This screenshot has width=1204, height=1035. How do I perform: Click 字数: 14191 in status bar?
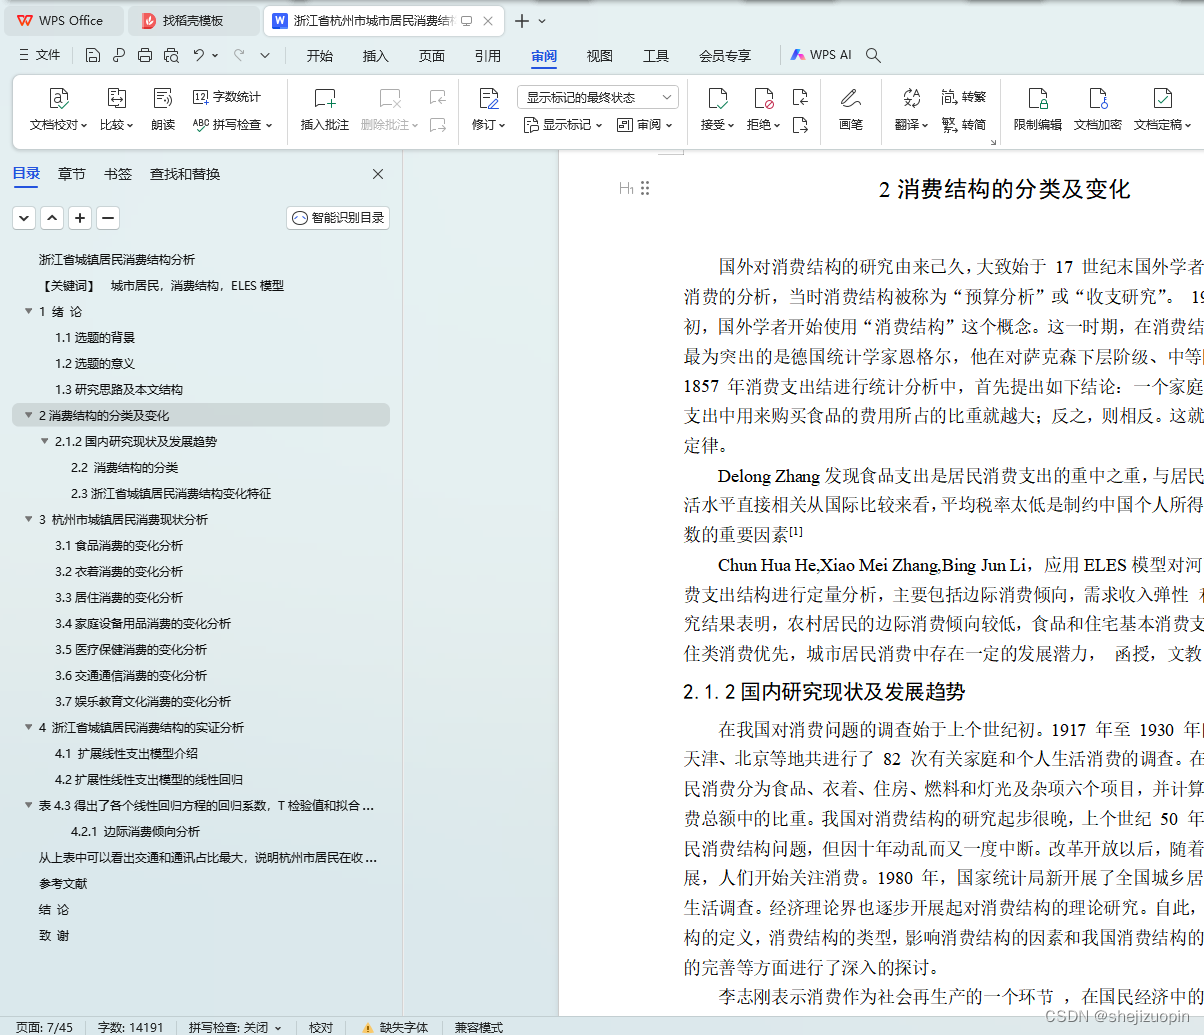130,1027
